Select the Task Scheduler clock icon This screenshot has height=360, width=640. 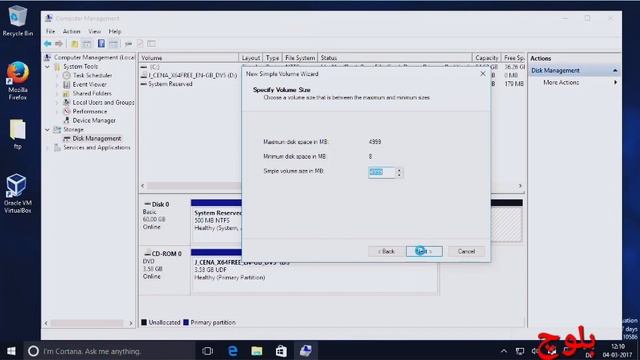click(x=67, y=76)
